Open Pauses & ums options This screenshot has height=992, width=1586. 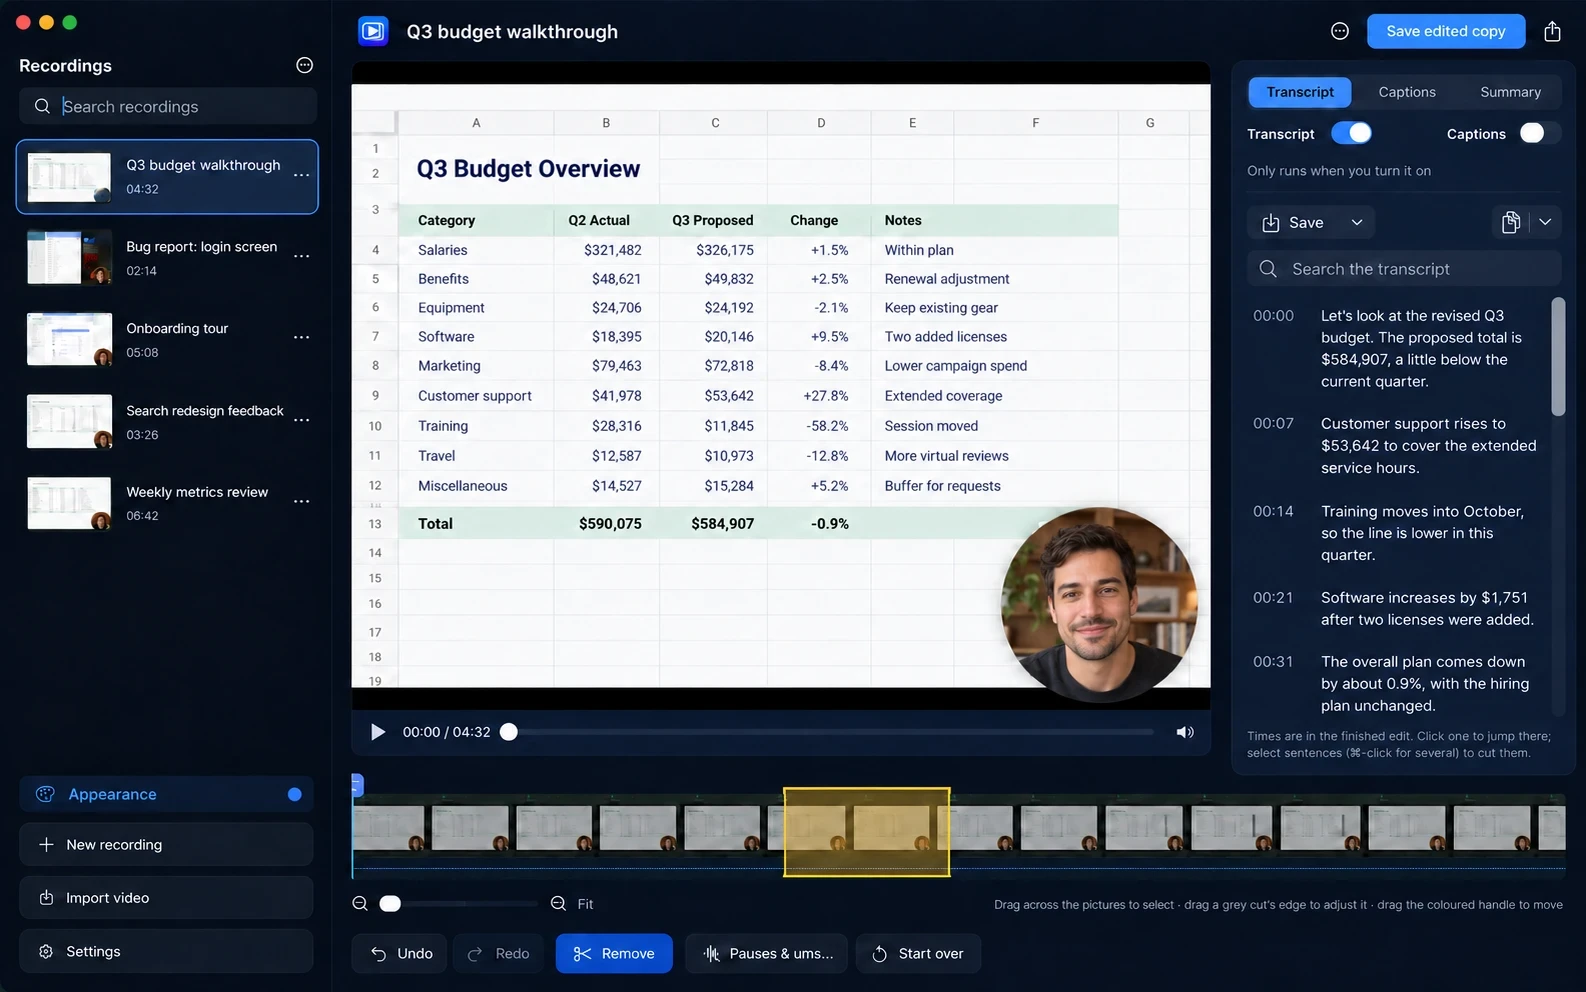[767, 954]
